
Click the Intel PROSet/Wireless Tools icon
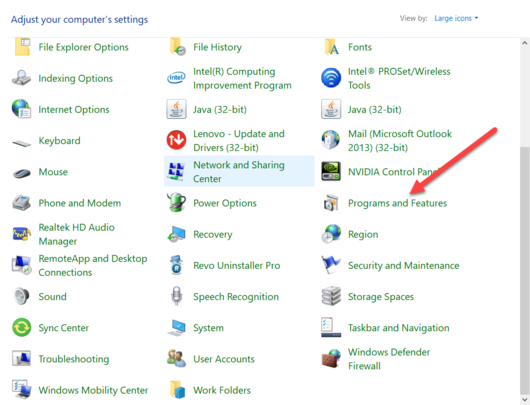tap(331, 78)
